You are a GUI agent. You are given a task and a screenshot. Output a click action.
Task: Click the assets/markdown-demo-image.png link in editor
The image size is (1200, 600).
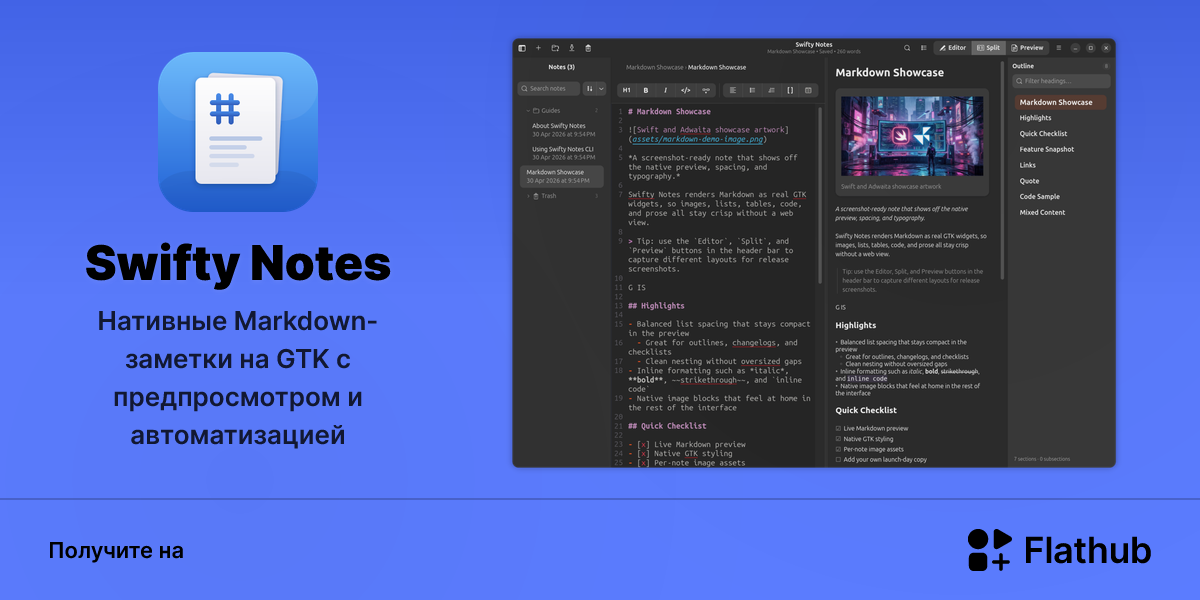[x=698, y=139]
